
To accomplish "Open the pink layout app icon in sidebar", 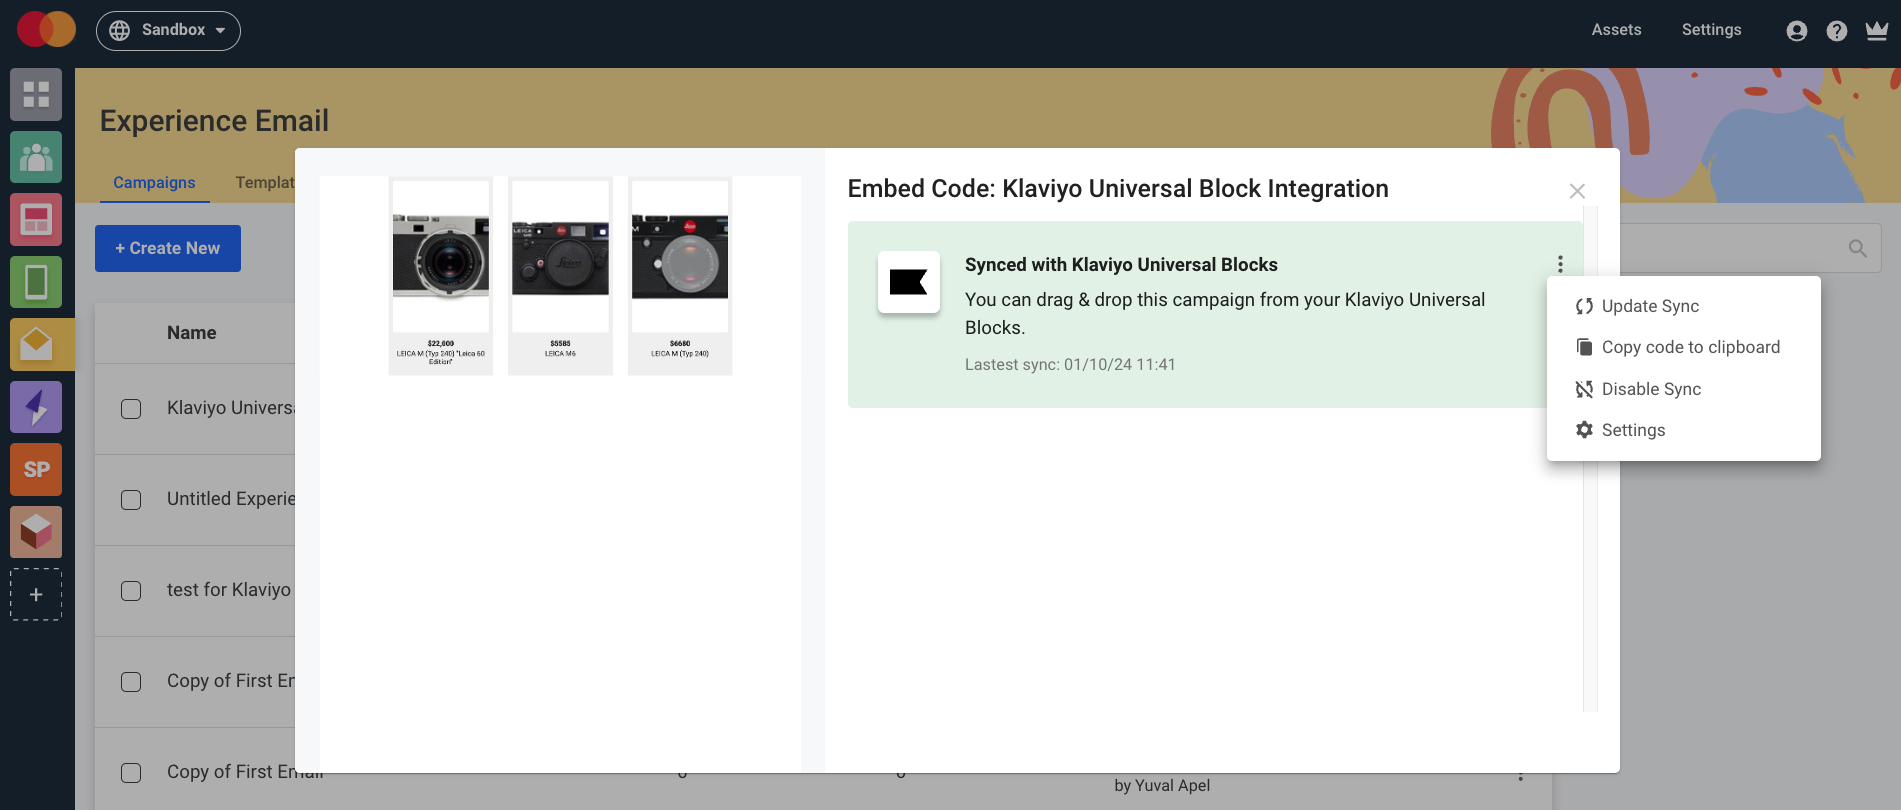I will (36, 219).
